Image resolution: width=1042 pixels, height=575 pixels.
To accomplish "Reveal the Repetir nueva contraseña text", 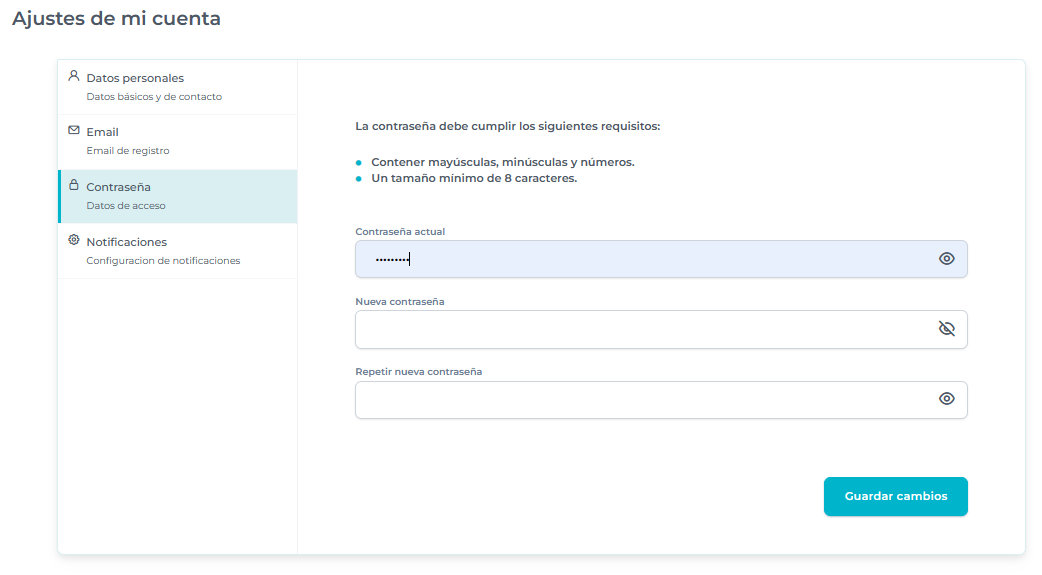I will click(946, 399).
